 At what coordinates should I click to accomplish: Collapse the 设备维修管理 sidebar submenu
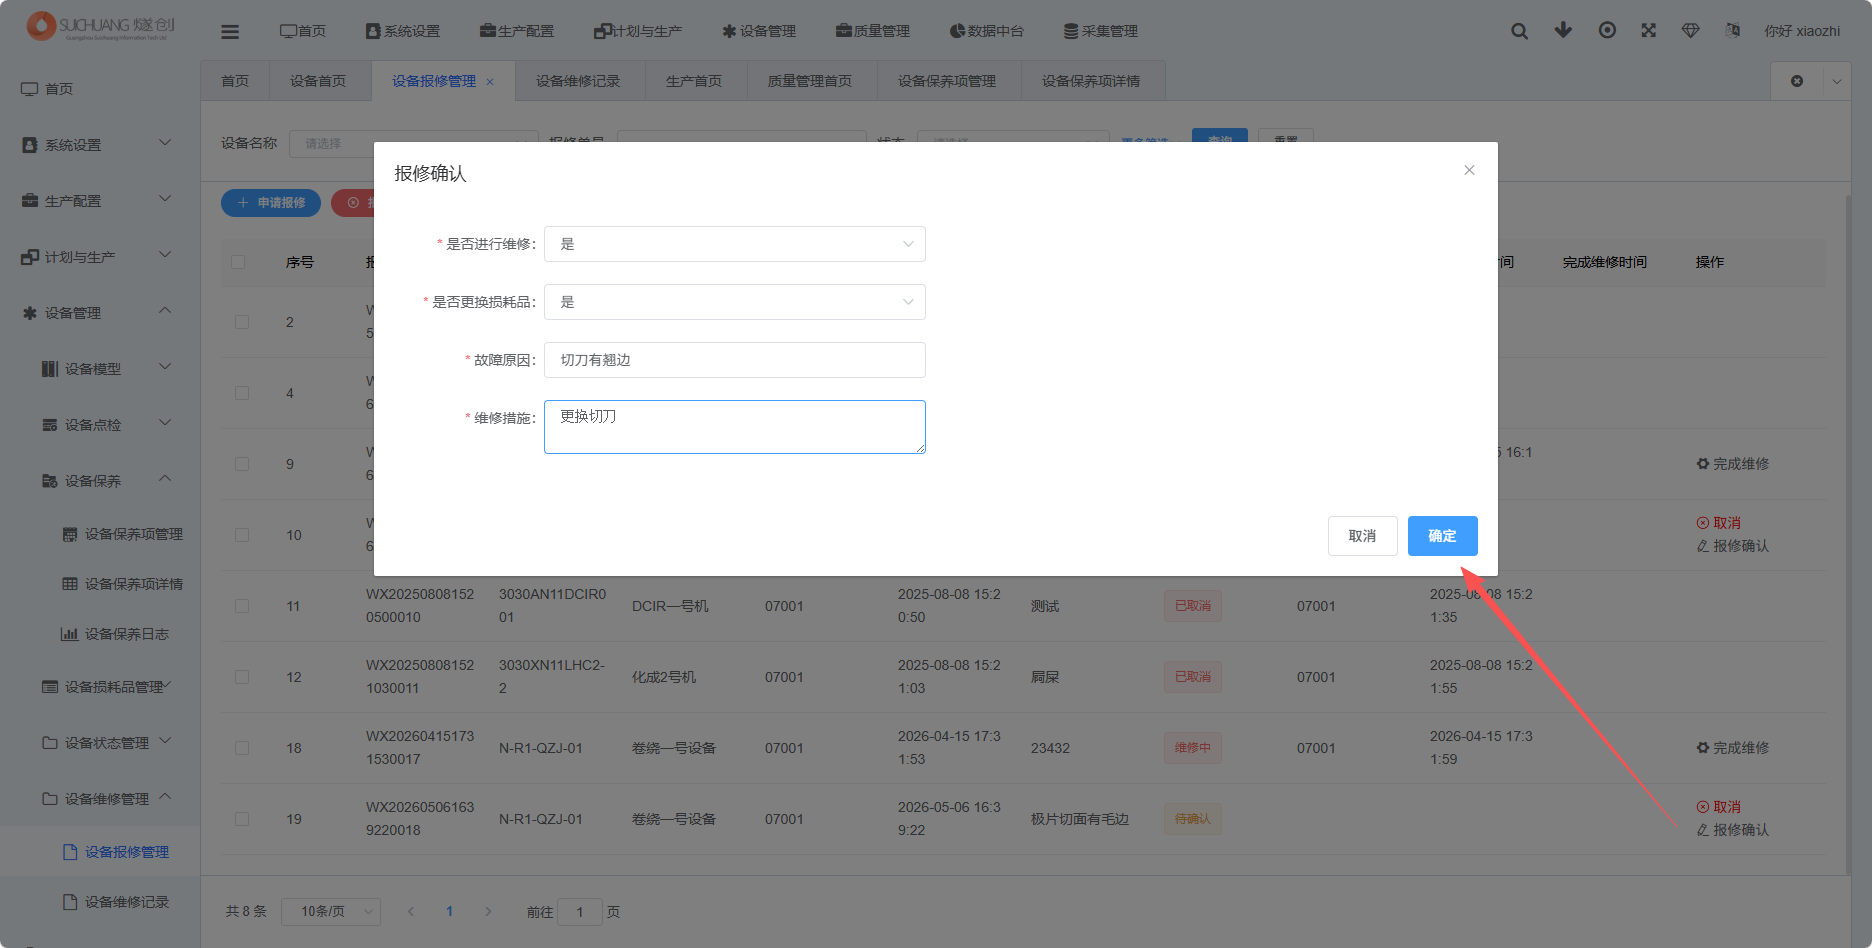[100, 799]
